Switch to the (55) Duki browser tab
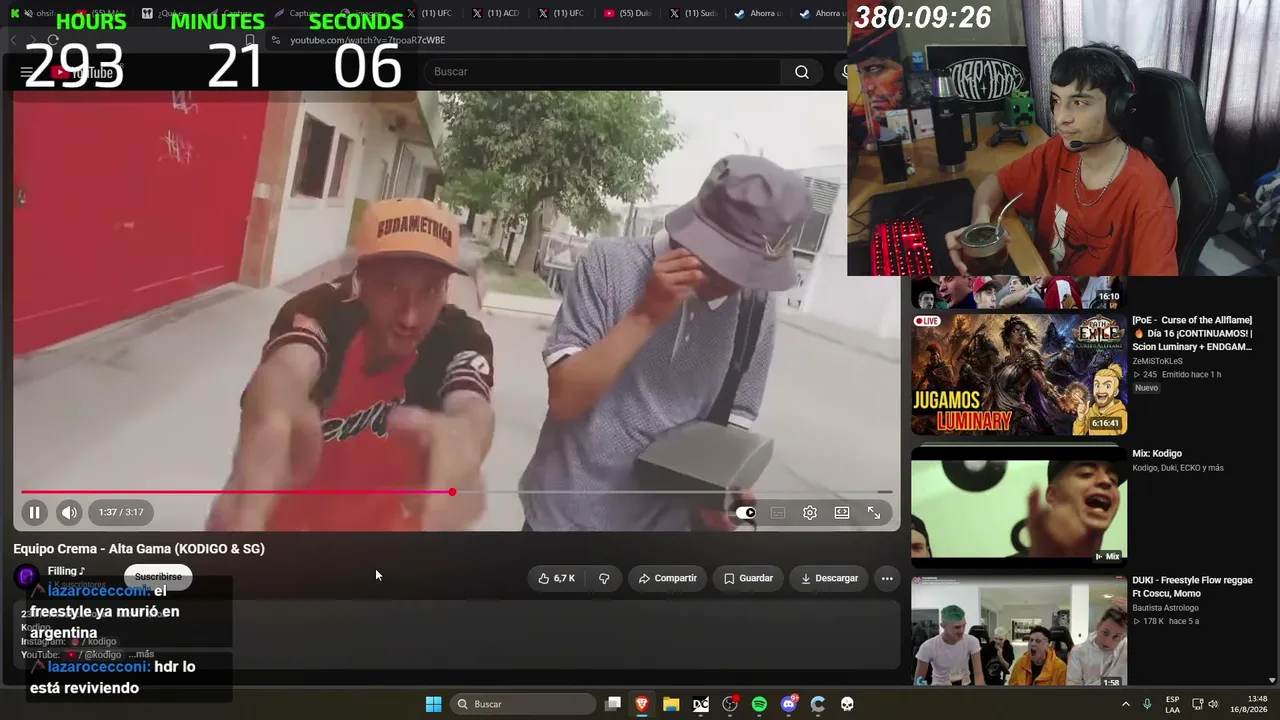 (628, 13)
